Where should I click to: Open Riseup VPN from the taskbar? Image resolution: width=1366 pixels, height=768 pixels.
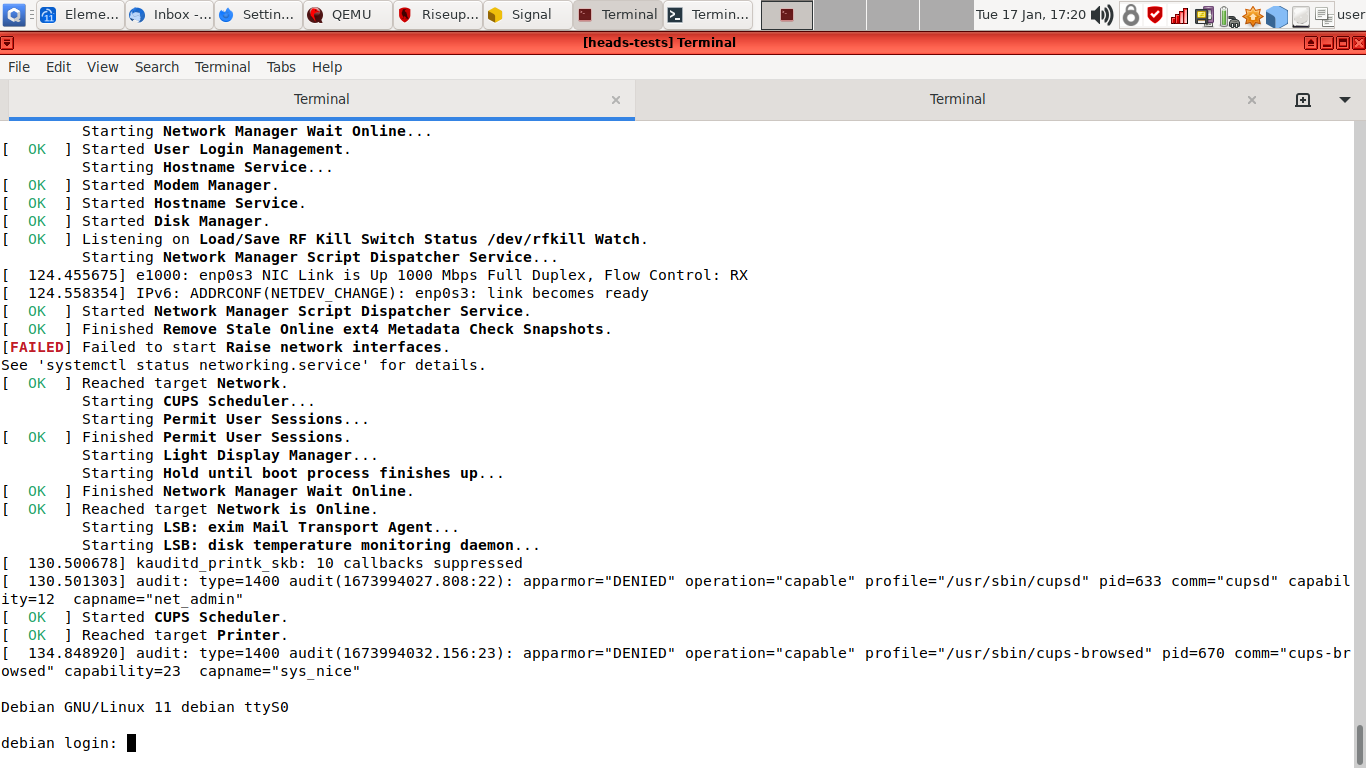(437, 15)
